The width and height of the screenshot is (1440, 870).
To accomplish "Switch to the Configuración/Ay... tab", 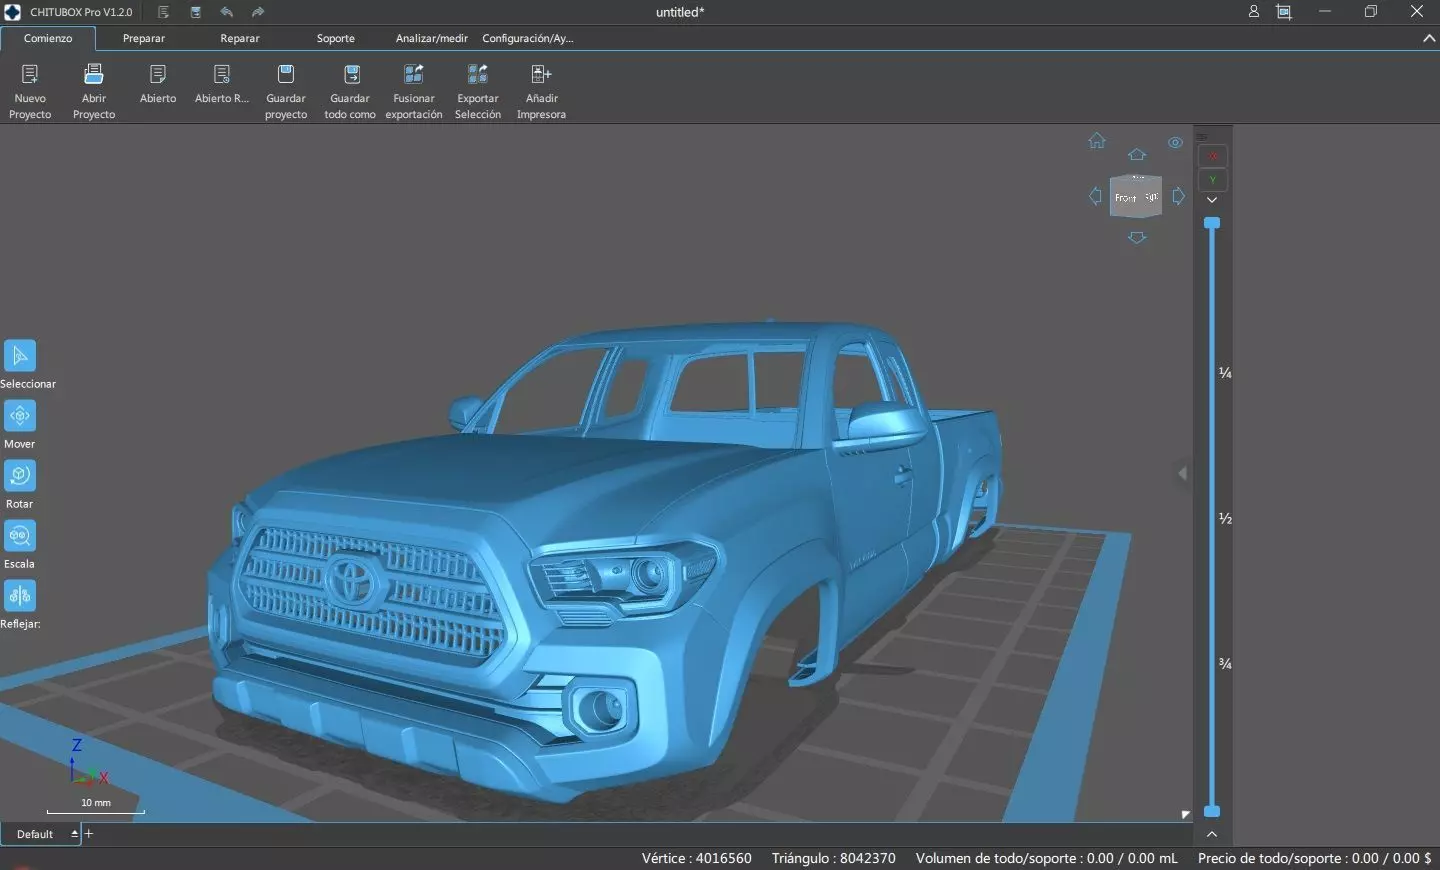I will tap(528, 38).
